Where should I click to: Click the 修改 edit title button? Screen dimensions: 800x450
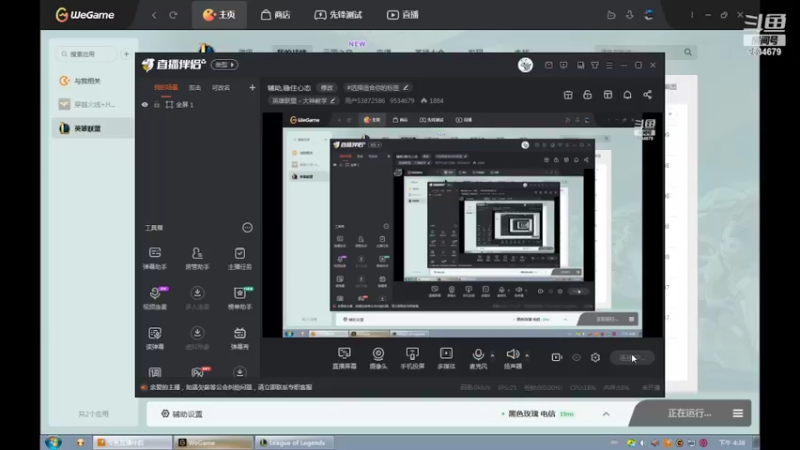click(x=327, y=88)
